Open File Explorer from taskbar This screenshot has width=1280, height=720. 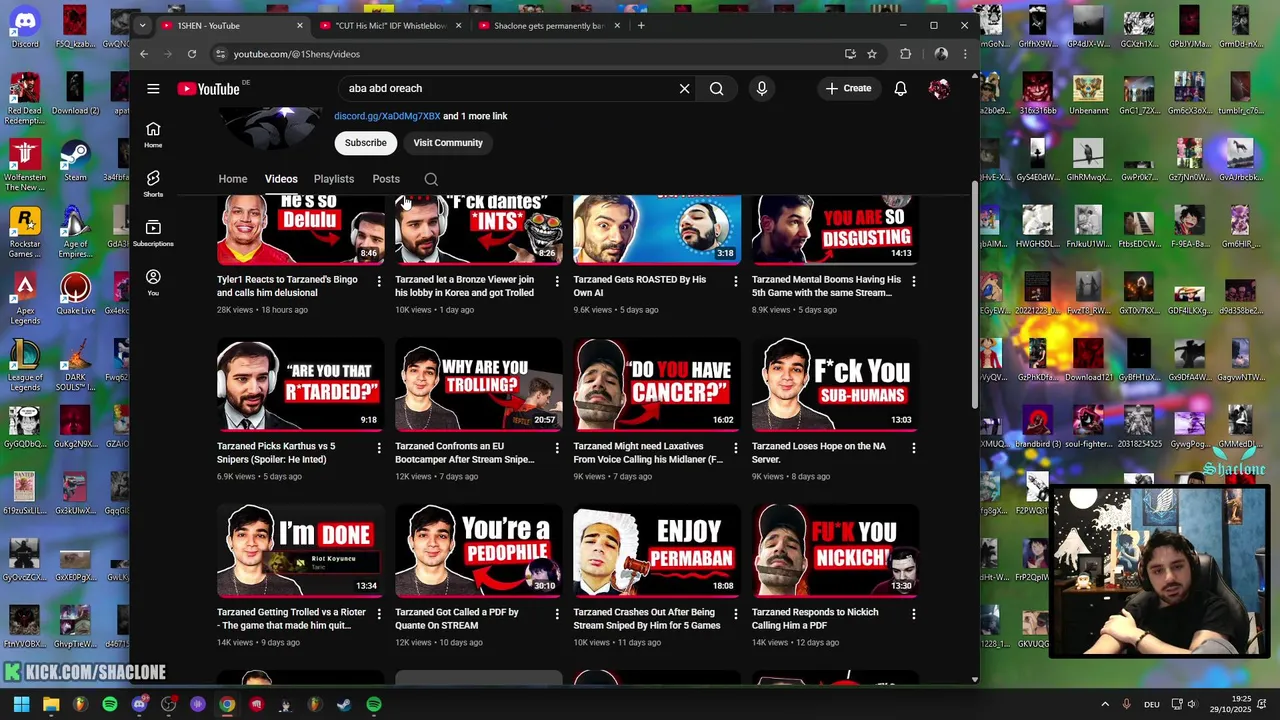coord(51,704)
